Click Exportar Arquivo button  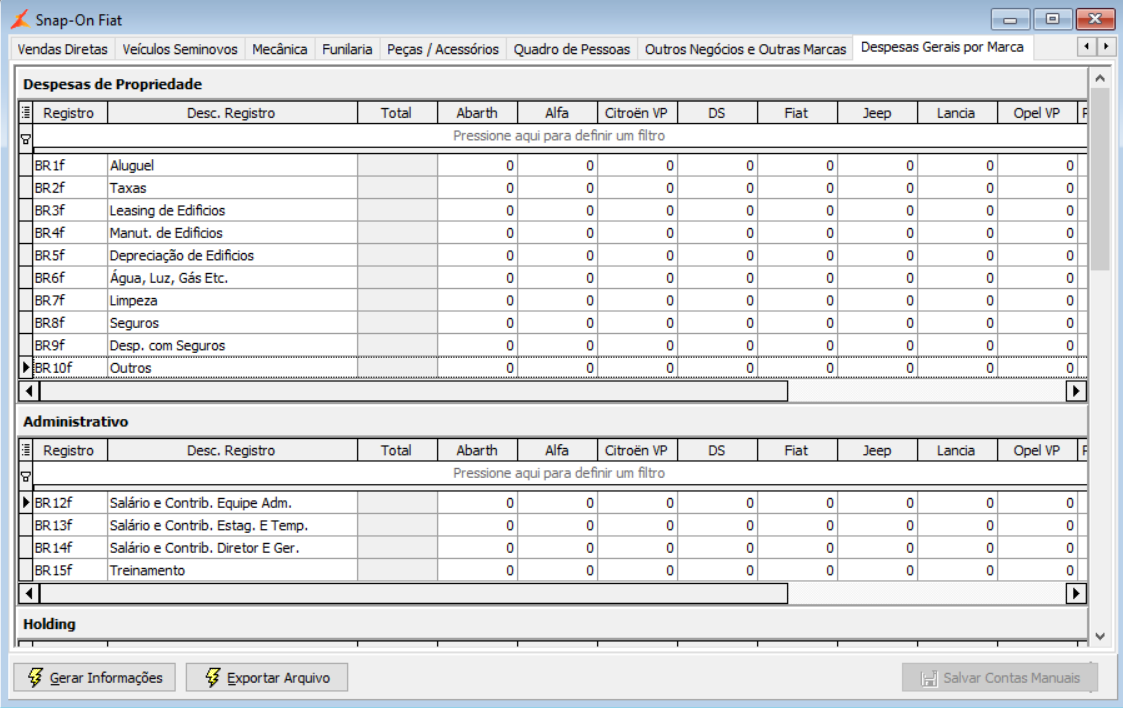(x=266, y=677)
